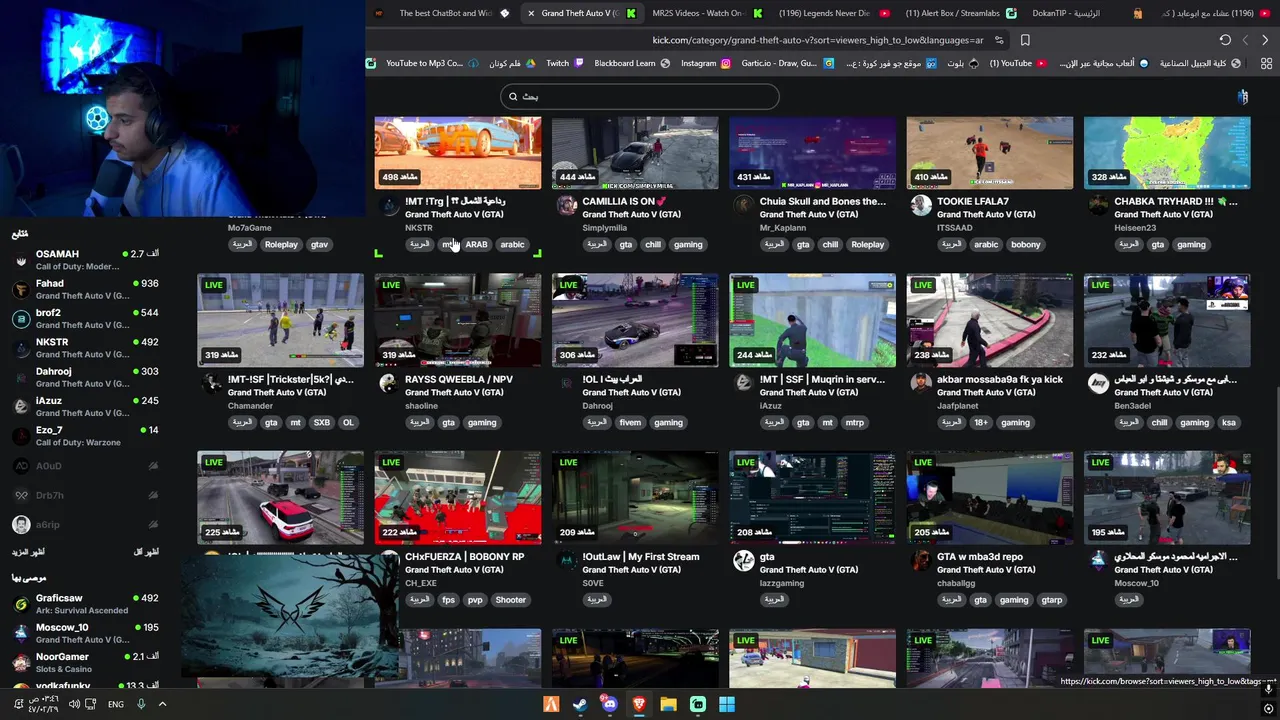
Task: Open the Instagram bookmark
Action: 706,63
